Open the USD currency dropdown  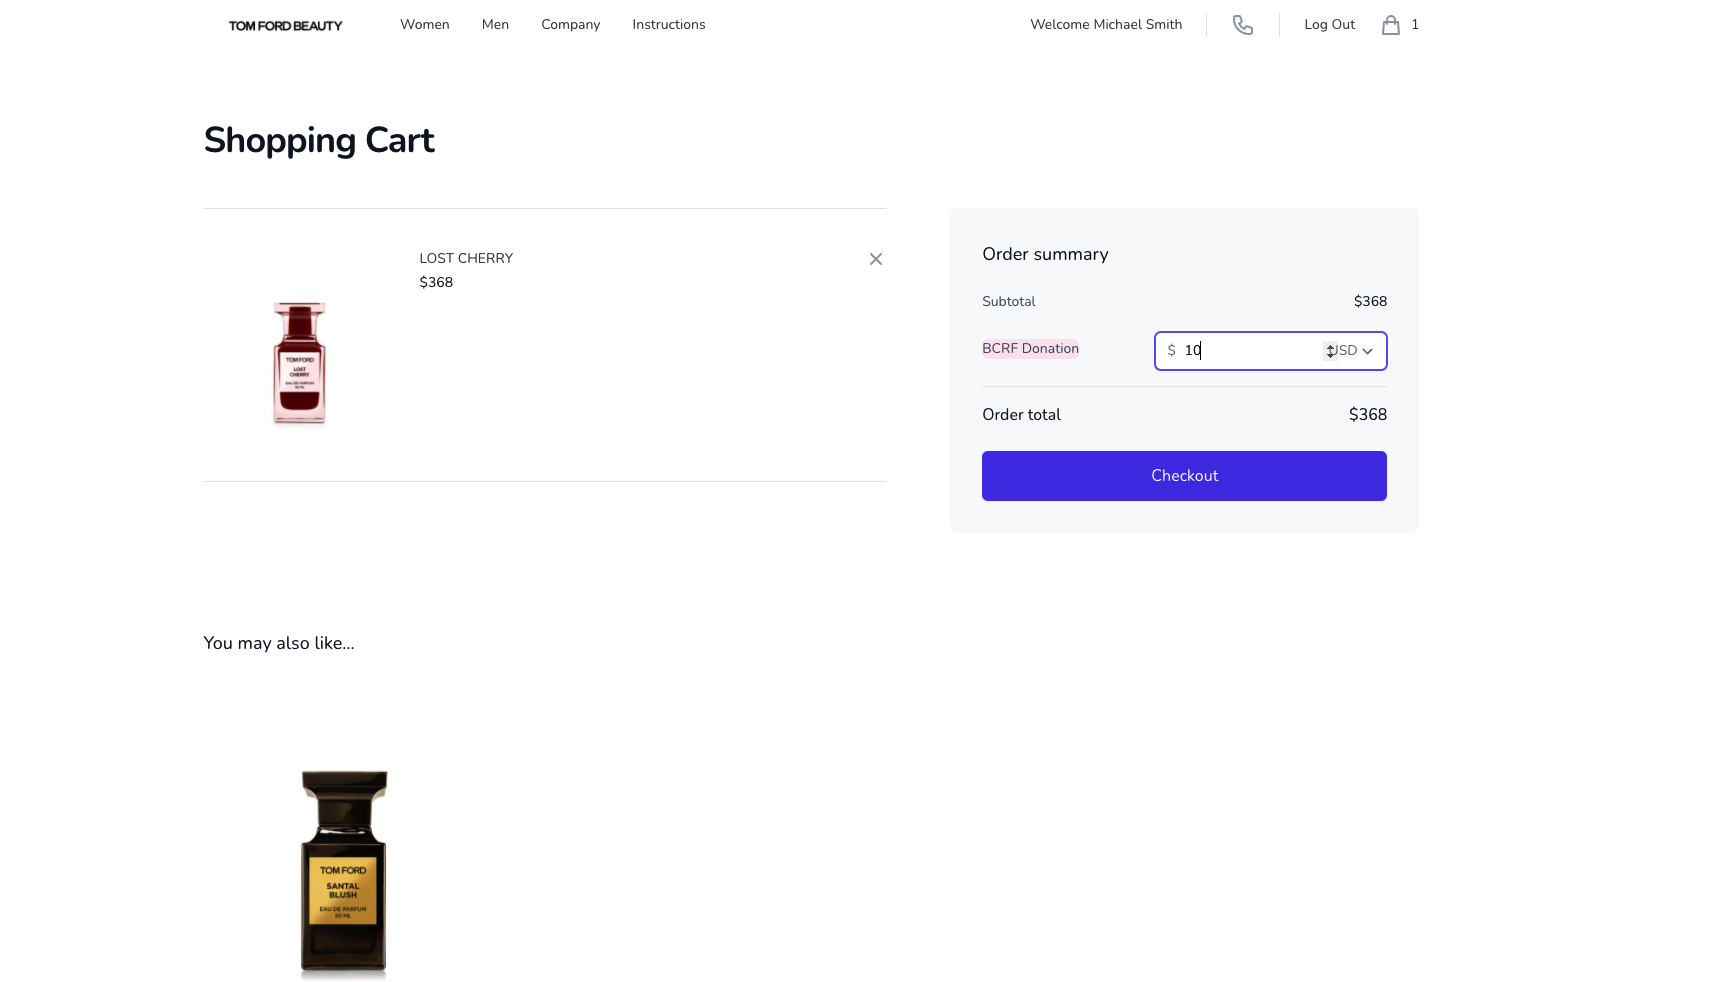pos(1347,351)
